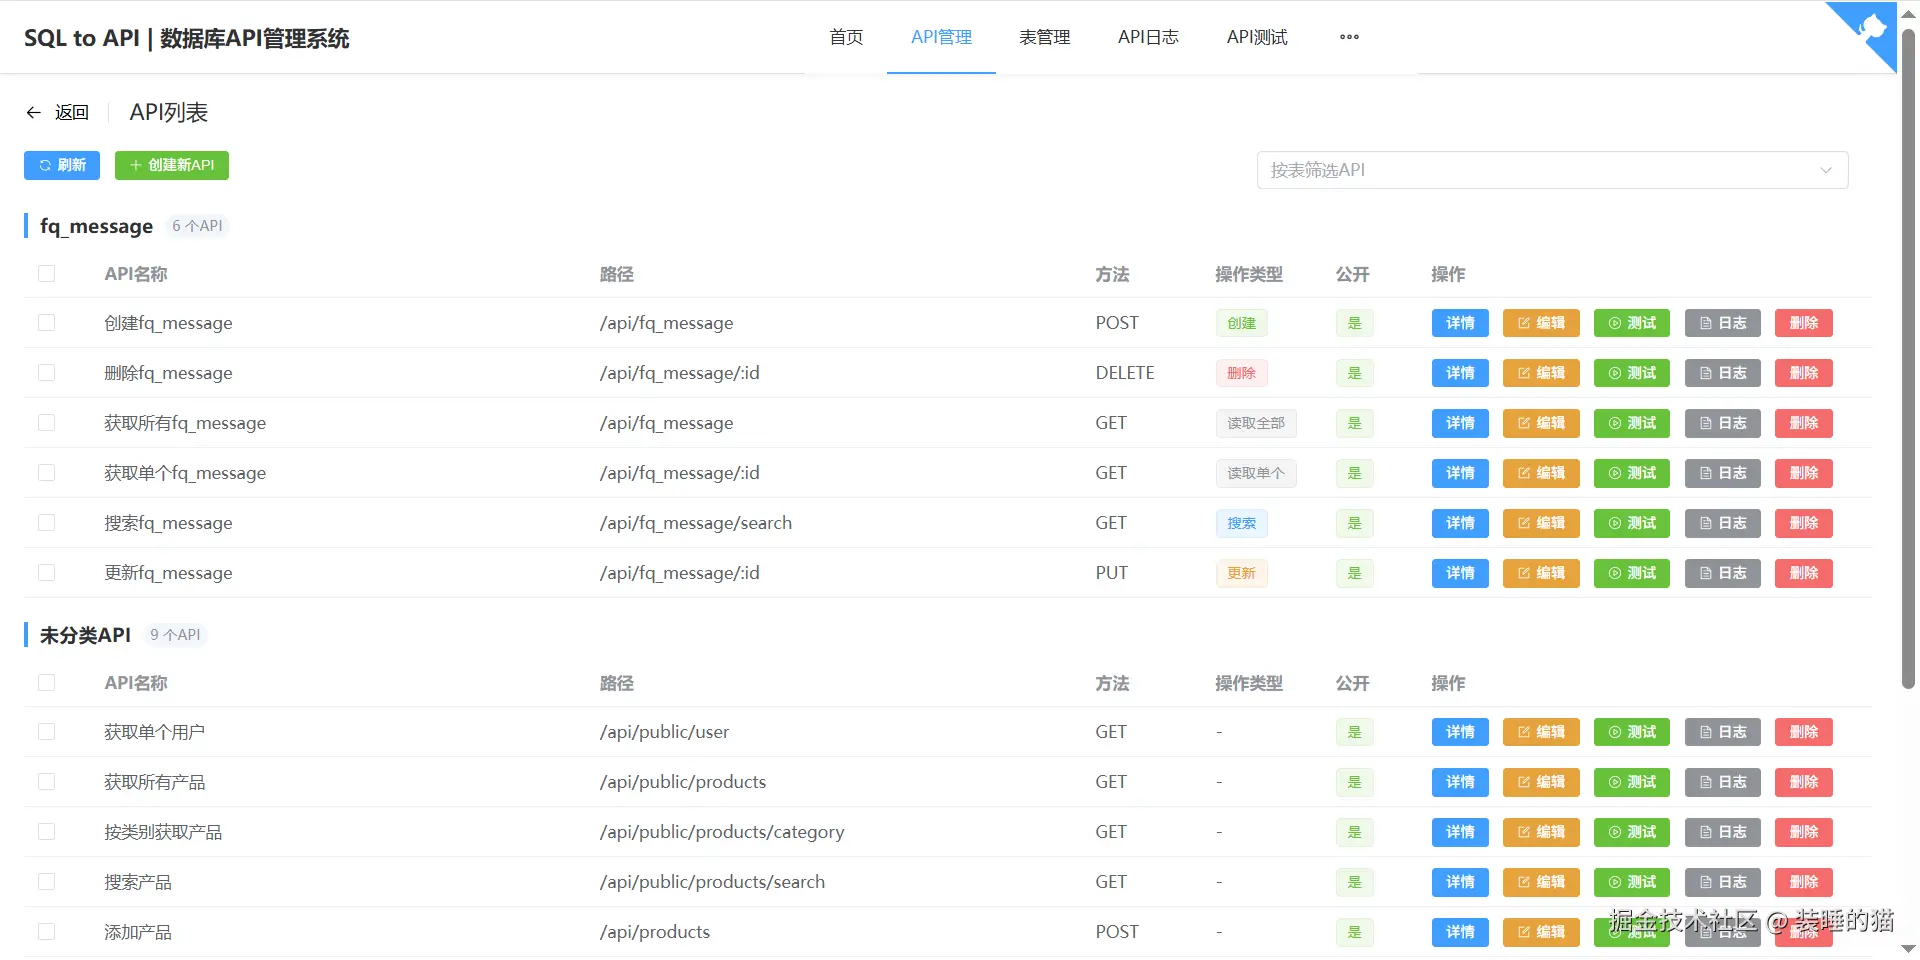1920x960 pixels.
Task: Click the 编辑 icon for 删除fq_message API
Action: tap(1540, 373)
